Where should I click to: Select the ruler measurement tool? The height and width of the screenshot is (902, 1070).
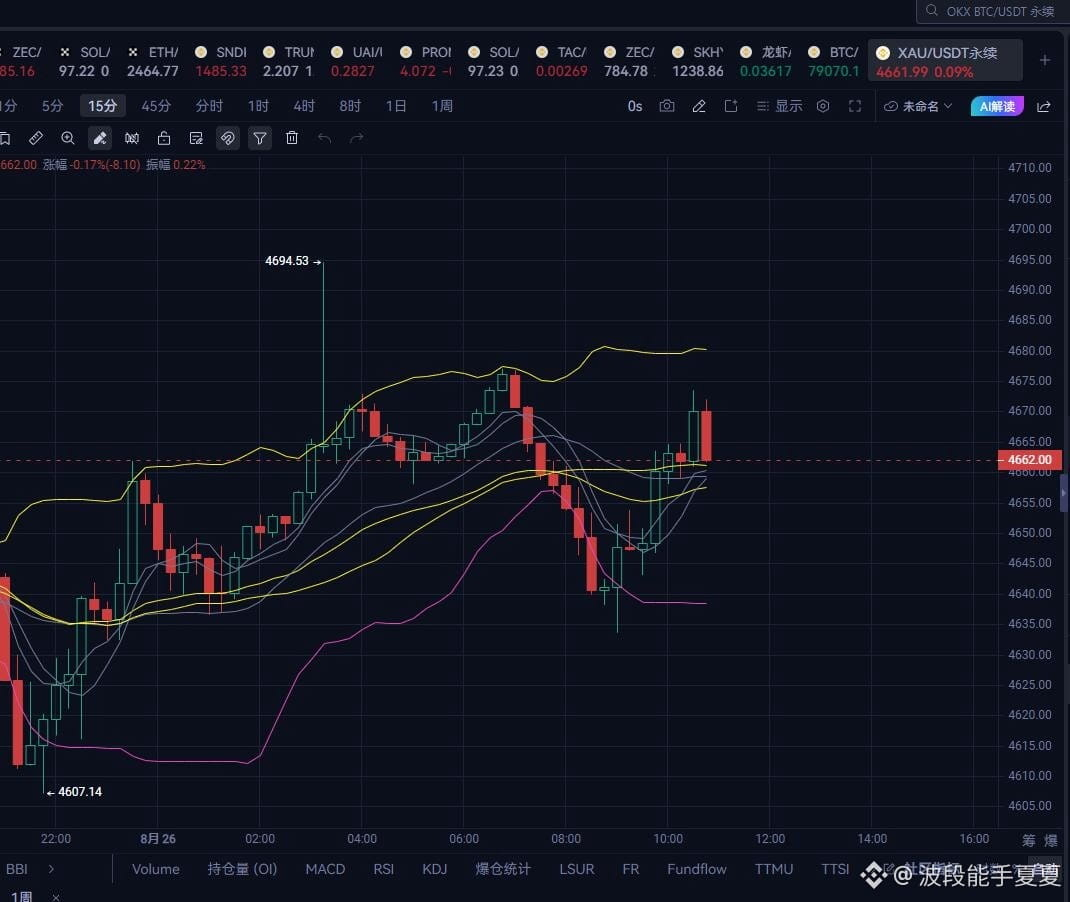pos(36,139)
